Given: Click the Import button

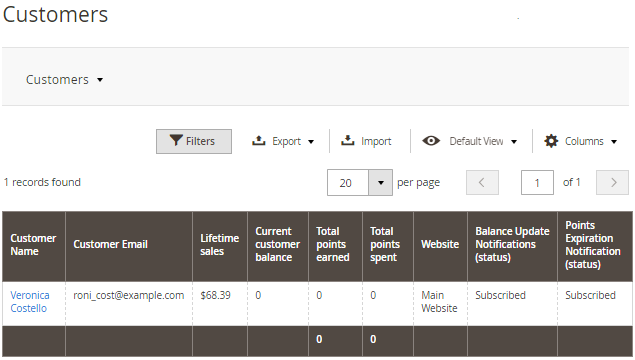Looking at the screenshot, I should [367, 141].
